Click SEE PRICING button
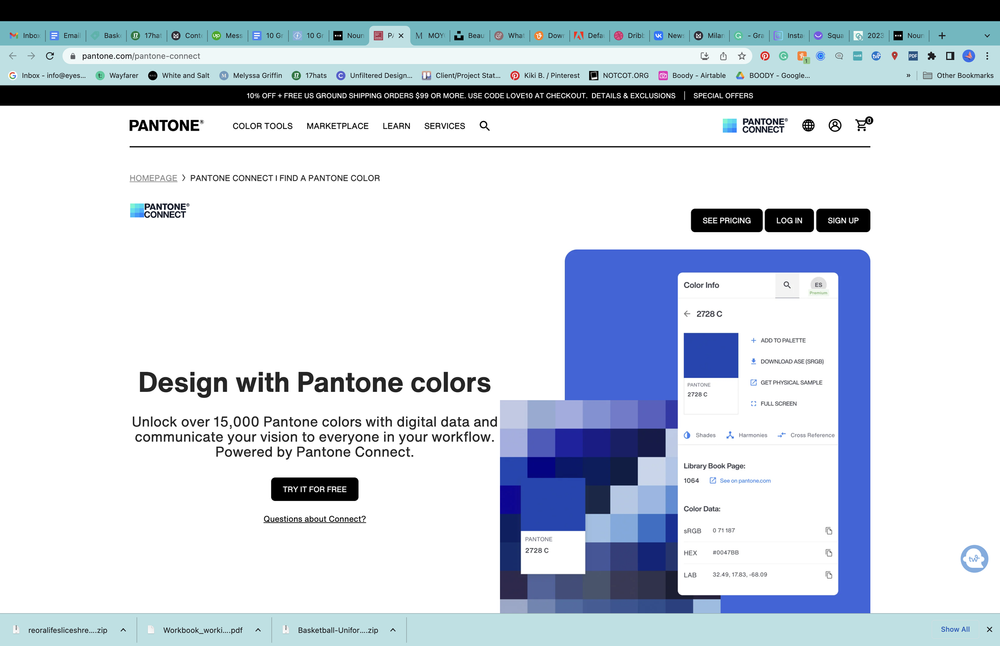Screen dimensions: 1000x646 pyautogui.click(x=726, y=221)
